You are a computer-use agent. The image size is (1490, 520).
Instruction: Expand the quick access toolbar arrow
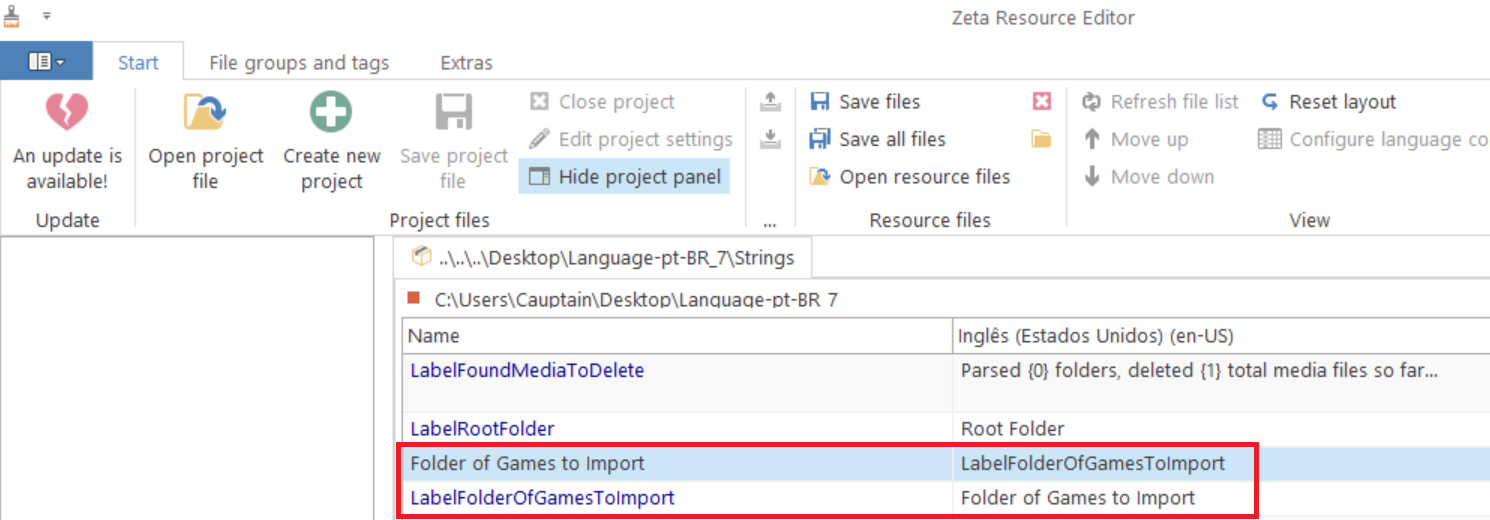pos(47,17)
